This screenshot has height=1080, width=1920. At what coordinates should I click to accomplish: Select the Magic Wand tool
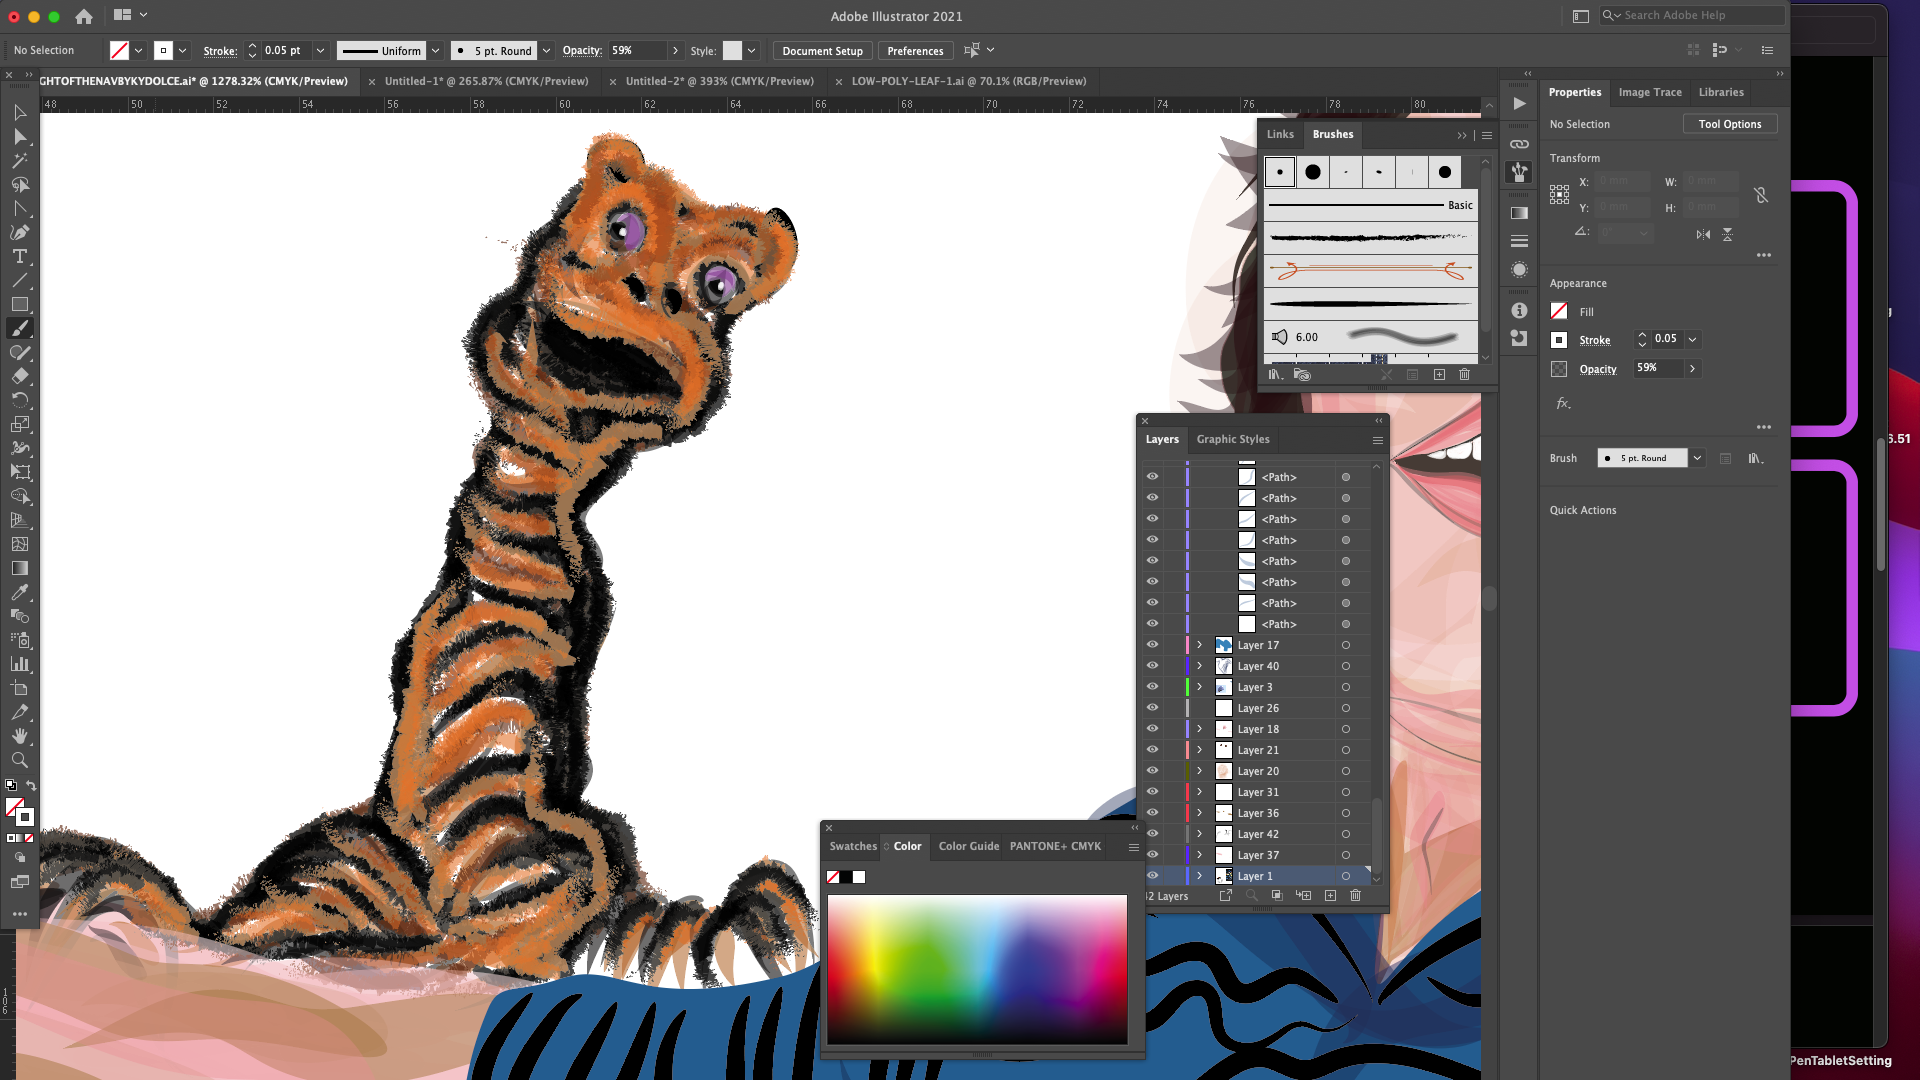pos(19,160)
